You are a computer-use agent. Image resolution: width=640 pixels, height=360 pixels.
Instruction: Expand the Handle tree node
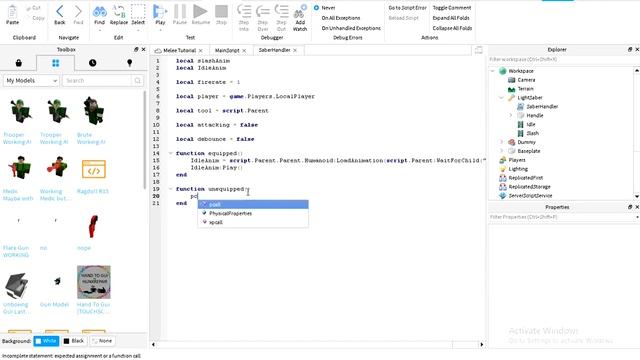511,116
